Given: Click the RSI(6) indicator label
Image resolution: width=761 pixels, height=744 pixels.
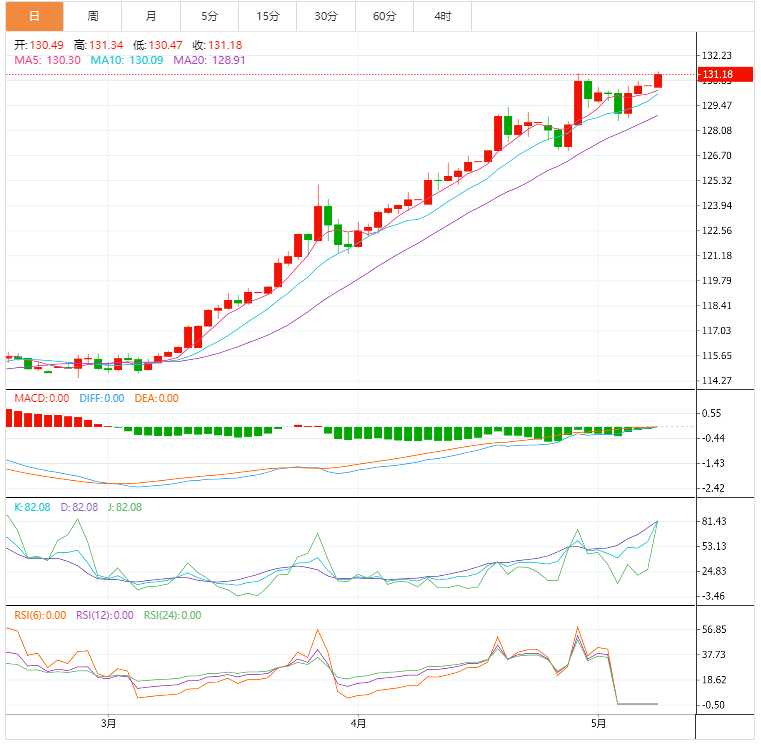Looking at the screenshot, I should point(40,615).
